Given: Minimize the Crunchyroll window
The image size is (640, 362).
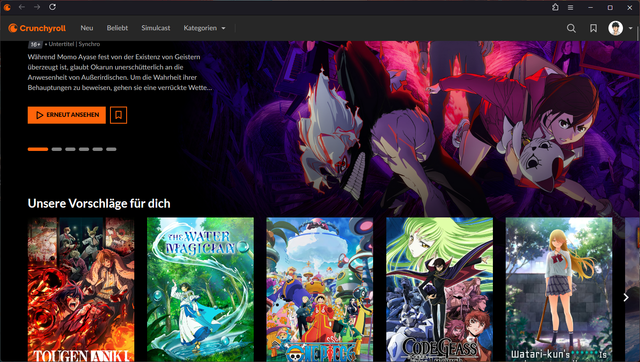Looking at the screenshot, I should [x=590, y=7].
